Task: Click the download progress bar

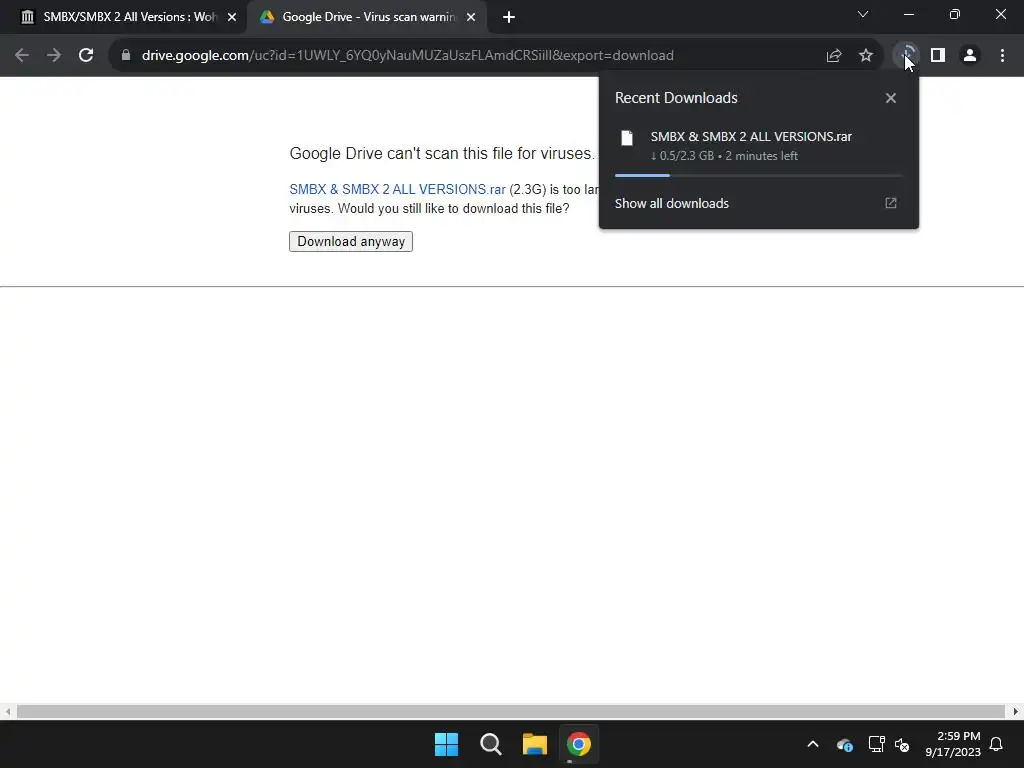Action: 758,175
